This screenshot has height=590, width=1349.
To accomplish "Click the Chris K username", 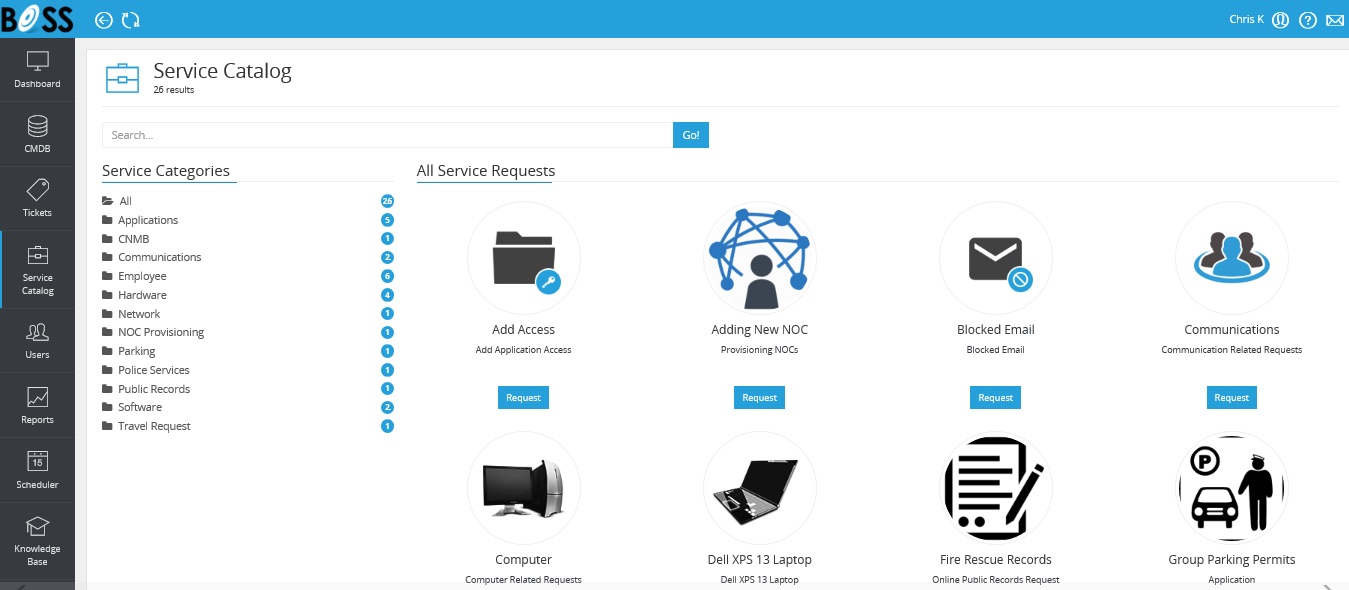I will click(x=1246, y=19).
